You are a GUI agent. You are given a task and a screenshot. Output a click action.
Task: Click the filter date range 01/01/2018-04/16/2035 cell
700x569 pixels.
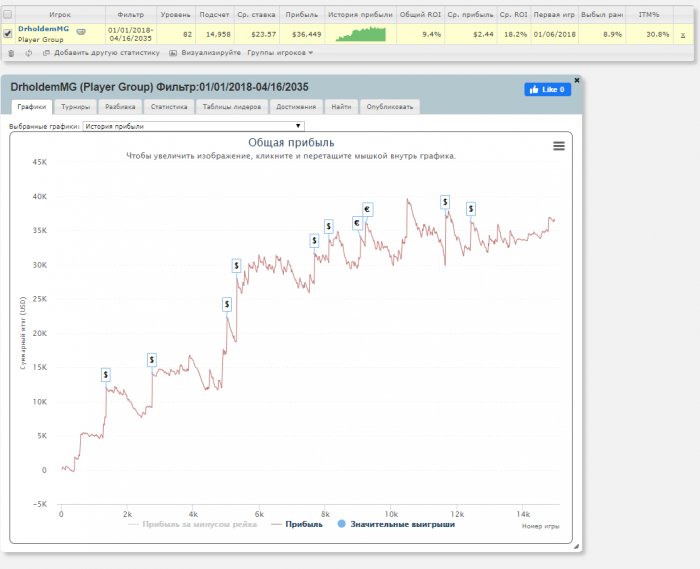(131, 34)
